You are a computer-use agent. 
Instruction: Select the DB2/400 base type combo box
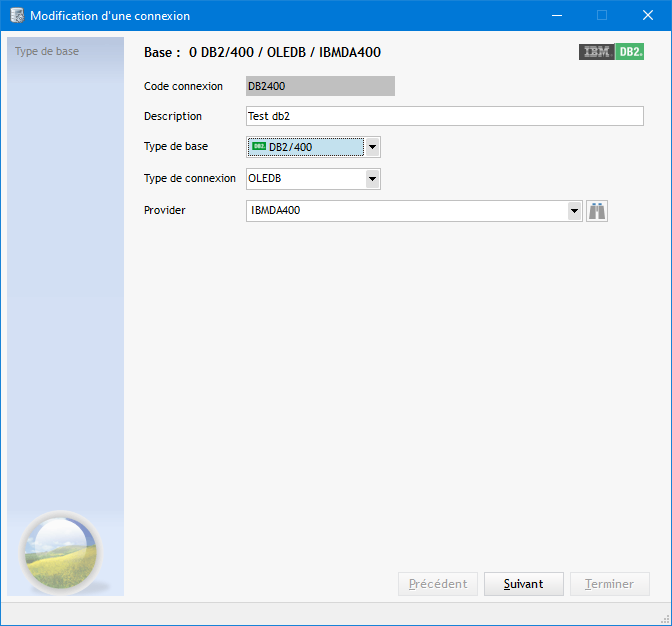click(x=313, y=147)
